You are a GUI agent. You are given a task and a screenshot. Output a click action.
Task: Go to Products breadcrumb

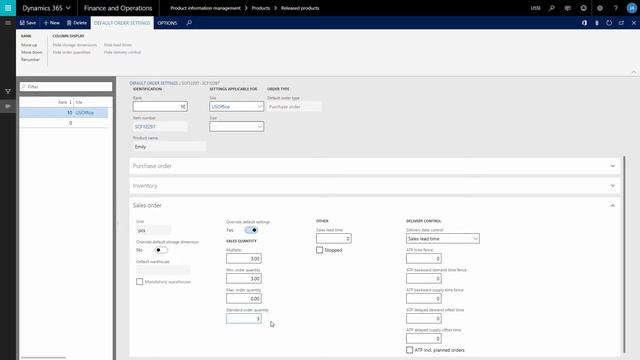(261, 8)
